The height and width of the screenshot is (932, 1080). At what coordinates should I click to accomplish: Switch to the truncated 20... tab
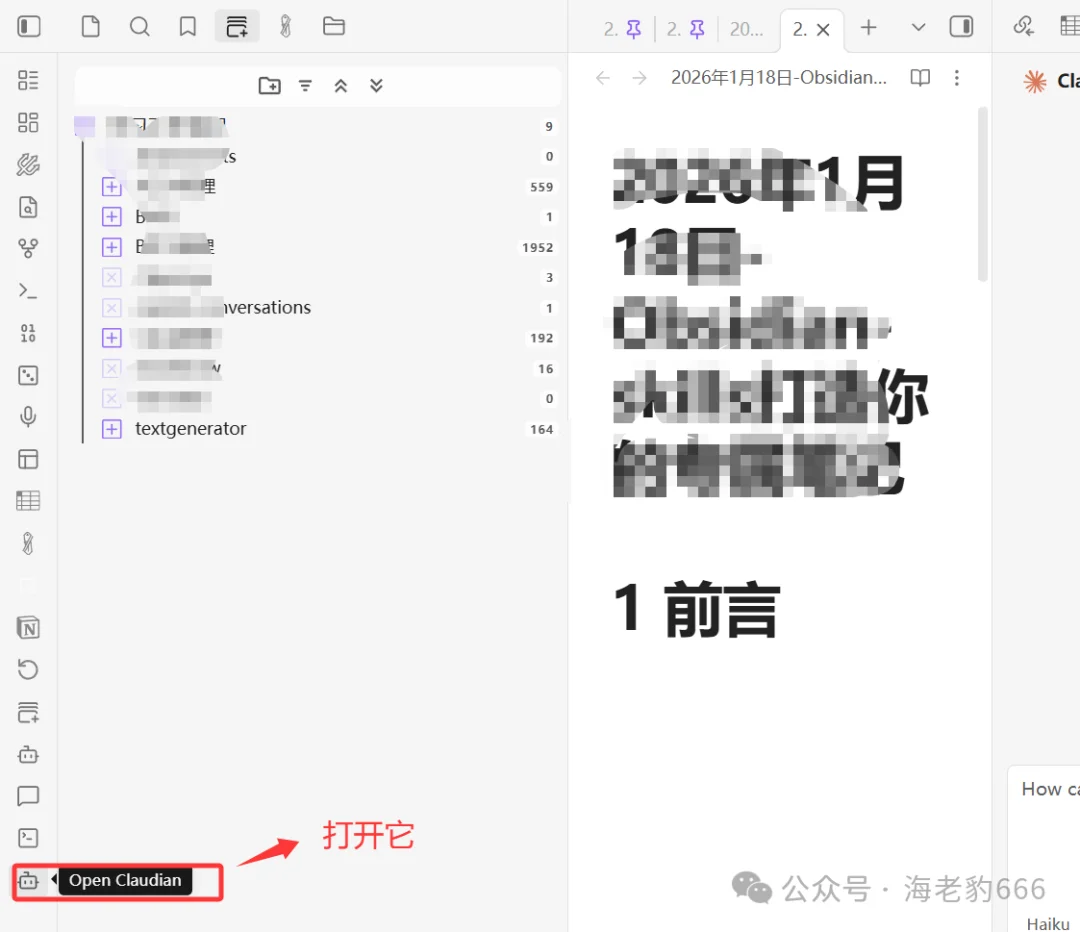tap(748, 28)
